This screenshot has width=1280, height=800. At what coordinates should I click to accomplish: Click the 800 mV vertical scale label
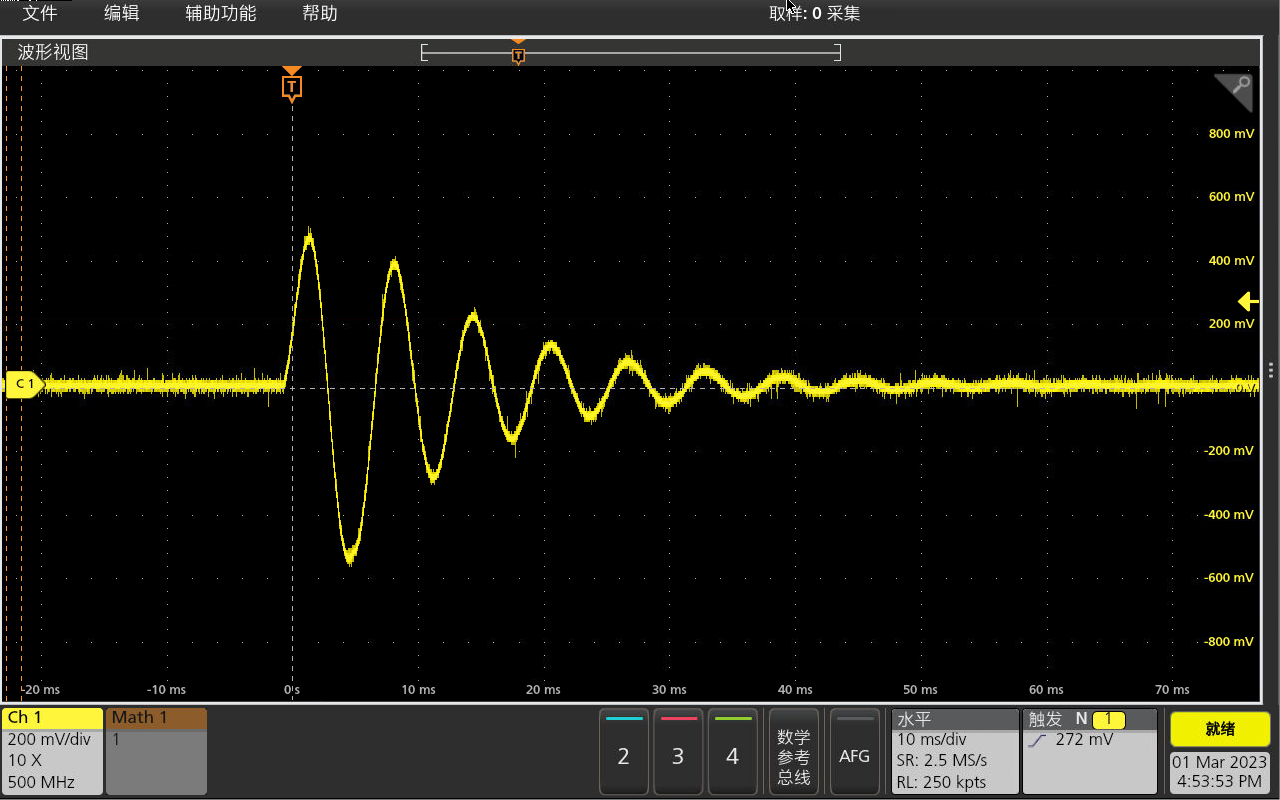tap(1232, 133)
